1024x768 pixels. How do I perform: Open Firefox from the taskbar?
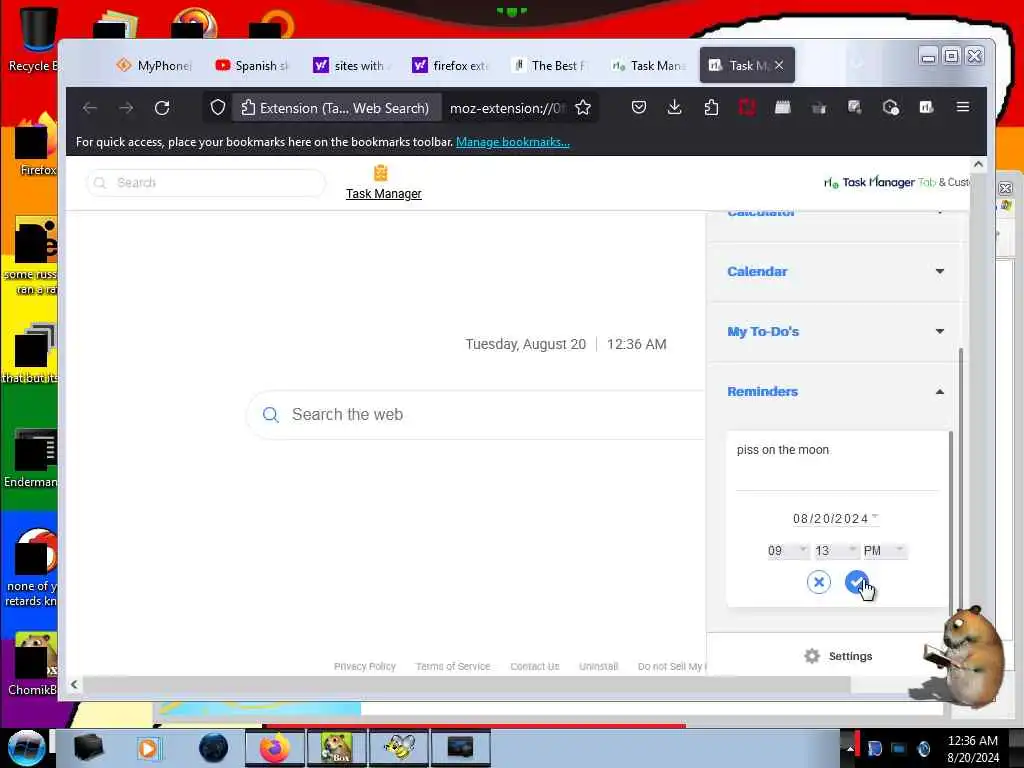[274, 748]
